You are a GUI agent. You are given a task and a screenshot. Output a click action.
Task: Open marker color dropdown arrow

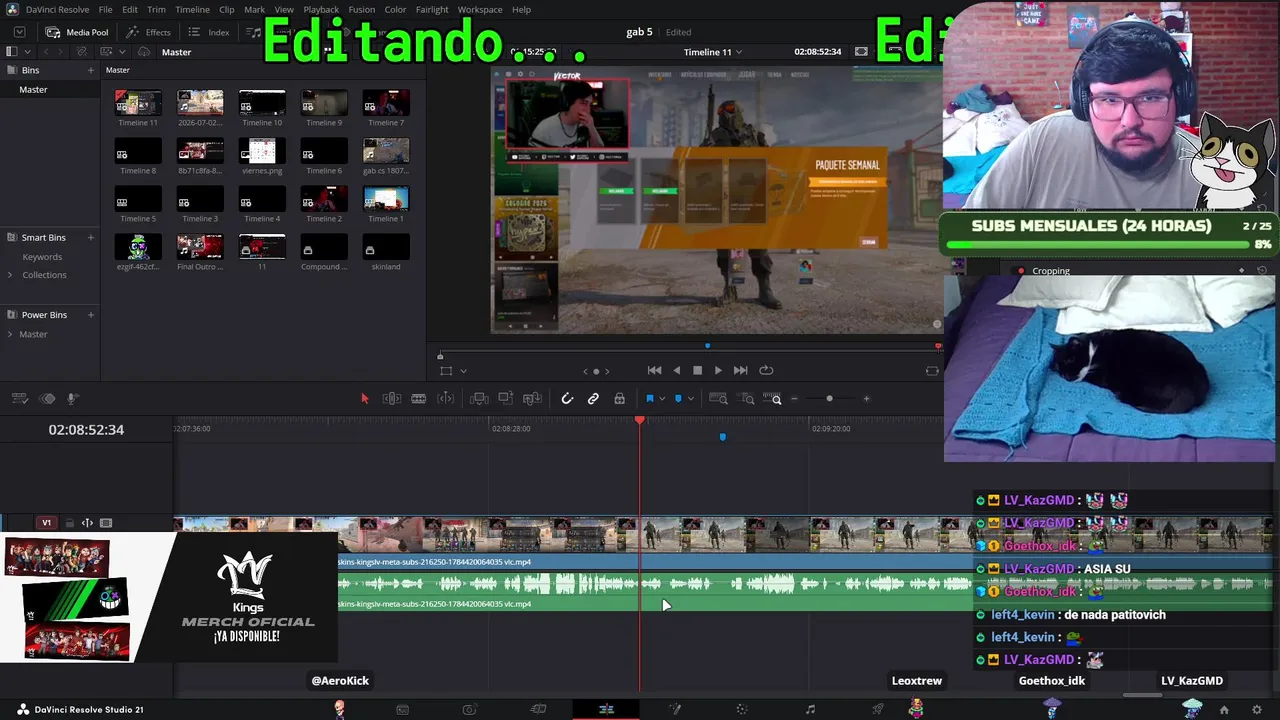point(690,399)
